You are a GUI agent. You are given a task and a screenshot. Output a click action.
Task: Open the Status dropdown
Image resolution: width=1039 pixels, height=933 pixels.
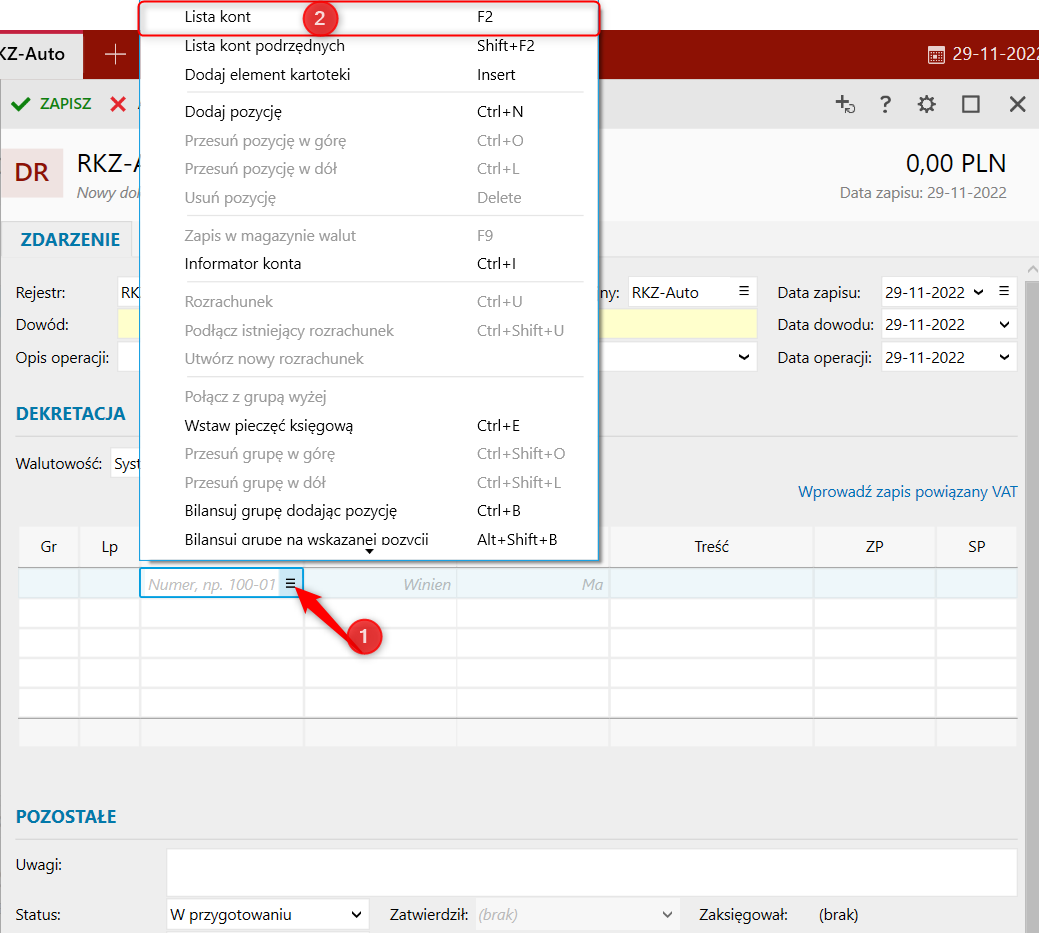(268, 914)
